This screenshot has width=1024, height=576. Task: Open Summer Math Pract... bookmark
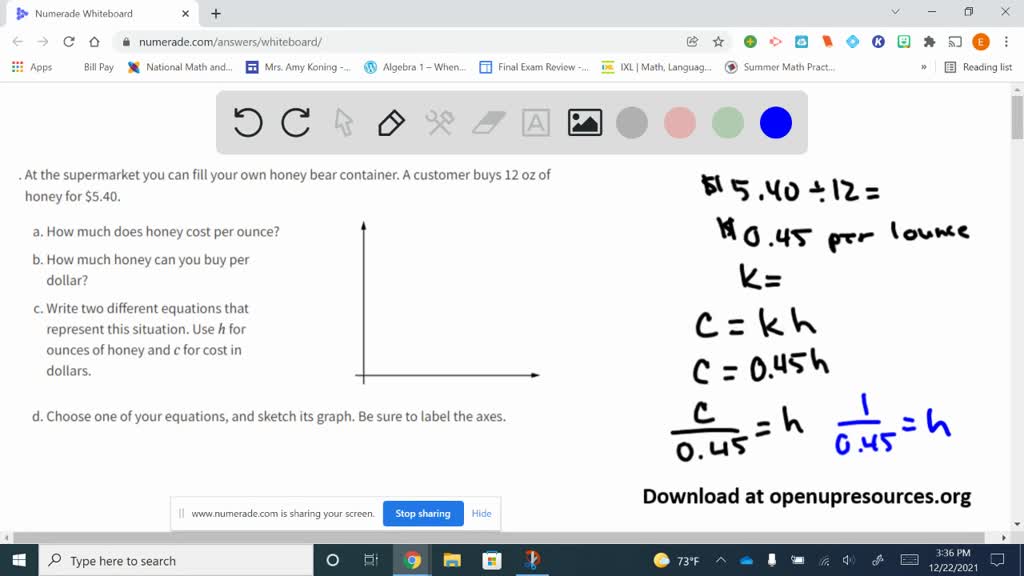tap(780, 67)
